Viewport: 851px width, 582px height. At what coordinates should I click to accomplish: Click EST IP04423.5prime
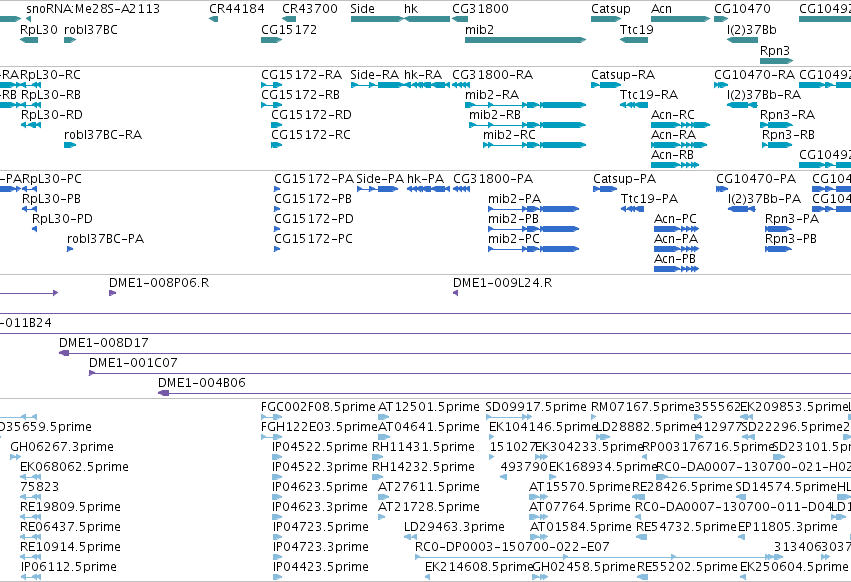pyautogui.click(x=320, y=567)
